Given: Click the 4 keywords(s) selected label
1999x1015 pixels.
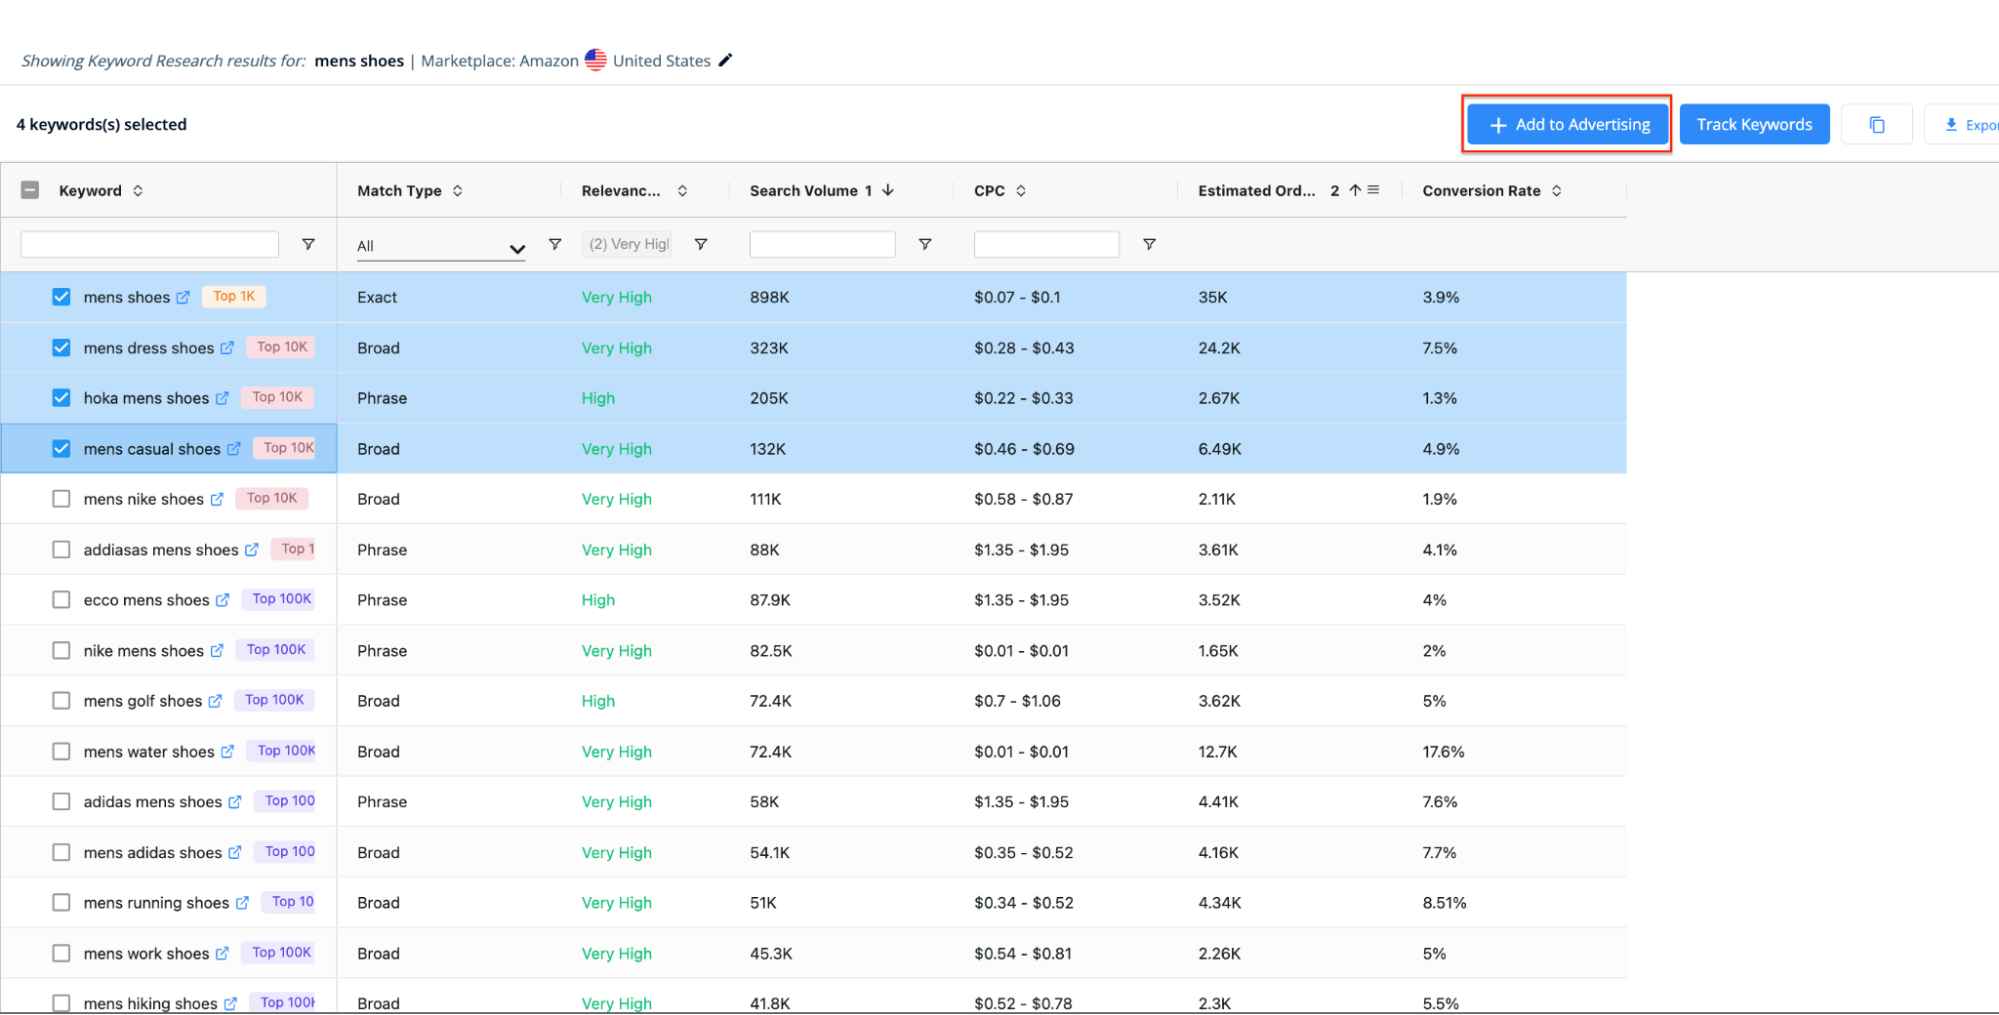Looking at the screenshot, I should click(x=101, y=125).
